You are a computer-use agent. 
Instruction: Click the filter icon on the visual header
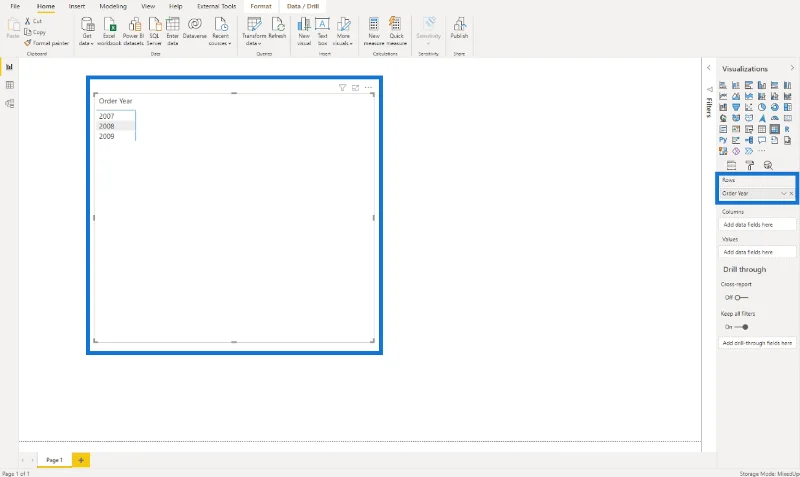342,88
